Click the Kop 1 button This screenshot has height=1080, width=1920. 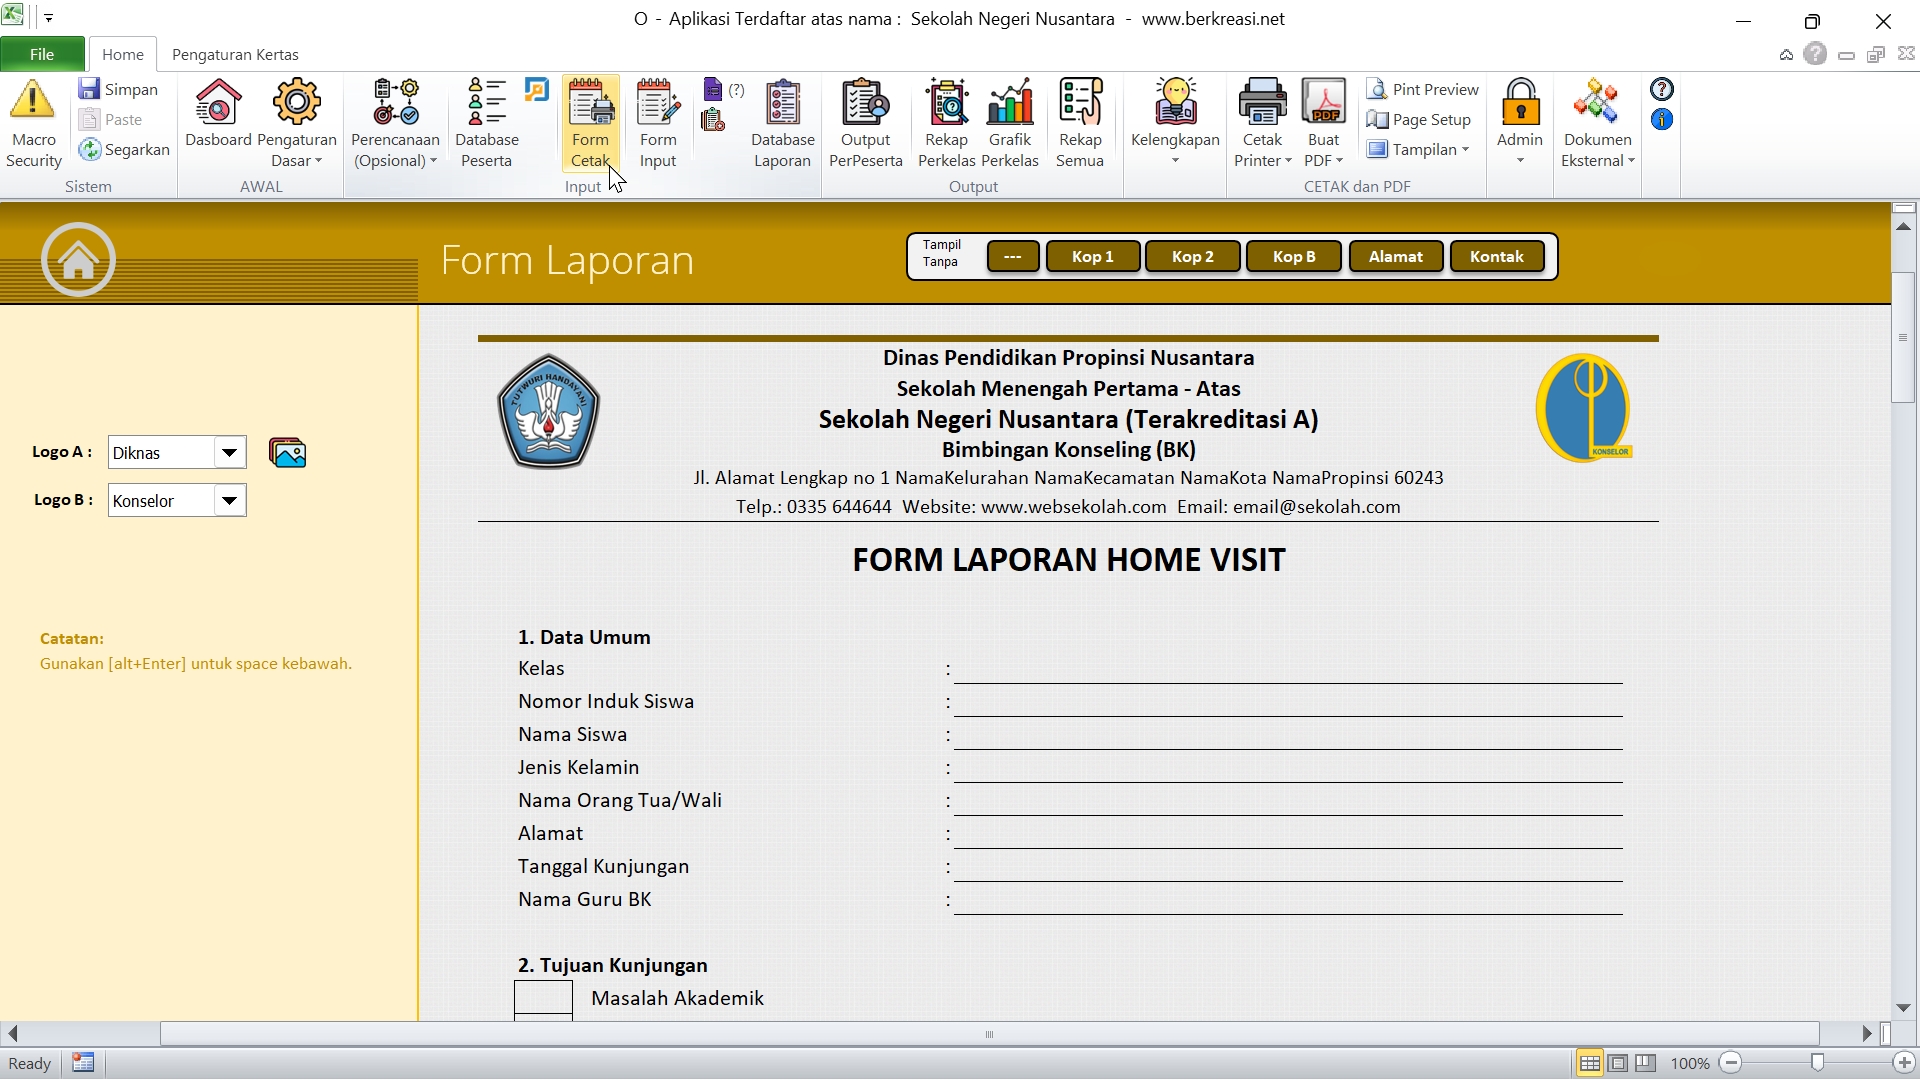click(1092, 257)
